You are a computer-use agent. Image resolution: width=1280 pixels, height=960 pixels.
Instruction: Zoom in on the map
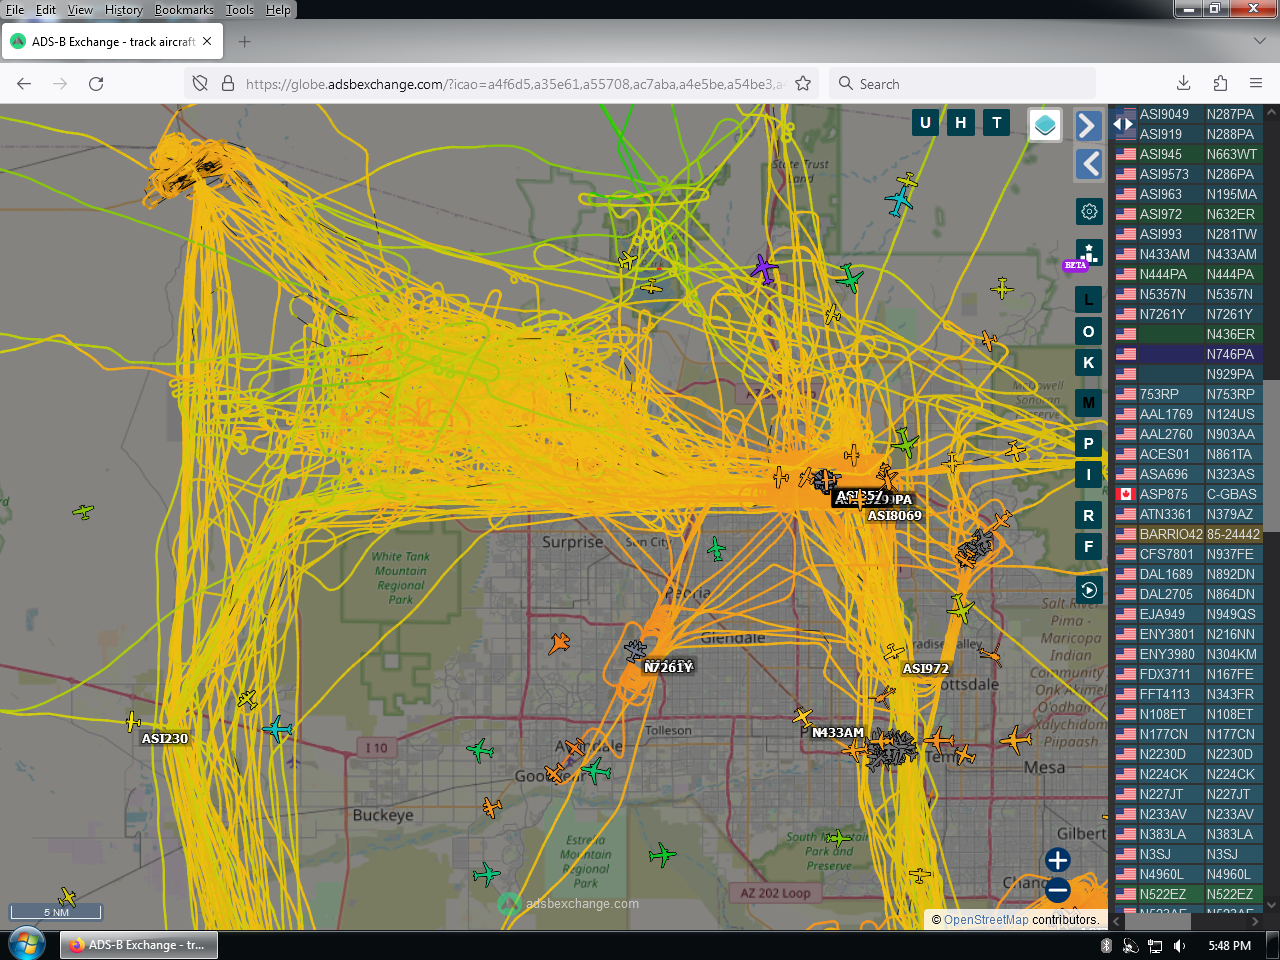click(x=1058, y=860)
